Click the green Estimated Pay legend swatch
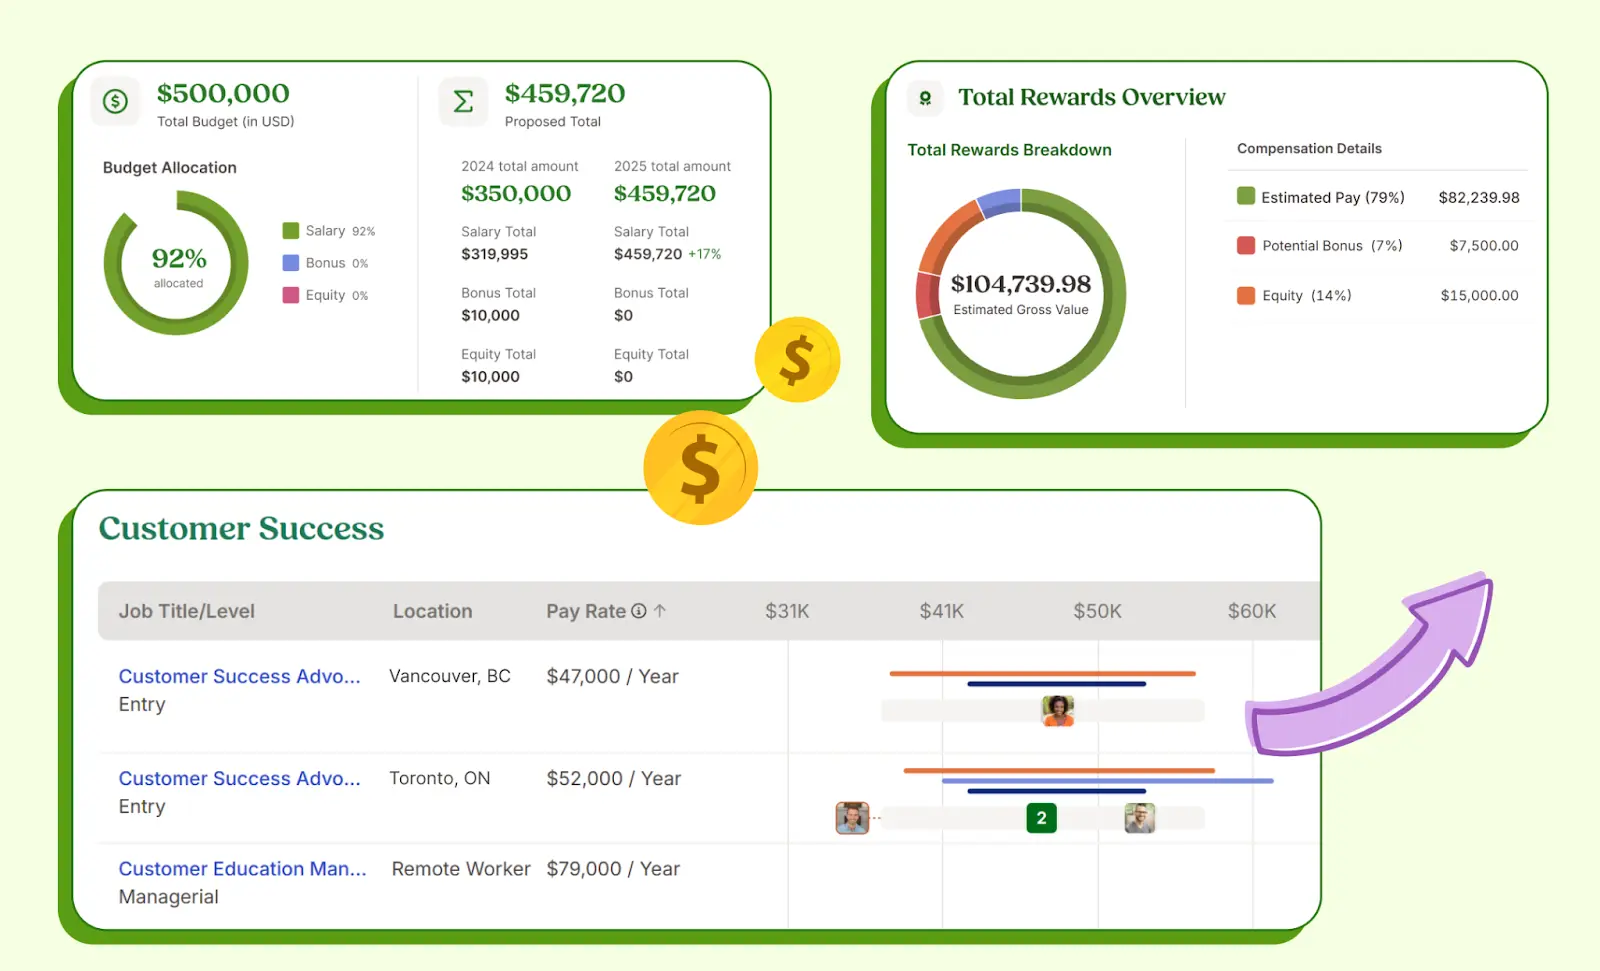Screen dimensions: 1600x971 coord(1246,196)
